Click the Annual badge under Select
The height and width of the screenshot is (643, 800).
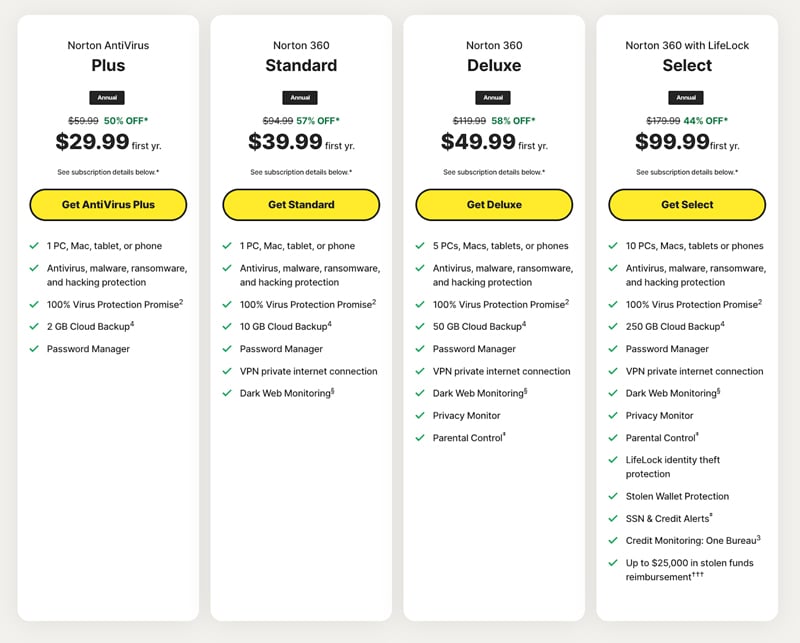(x=687, y=98)
